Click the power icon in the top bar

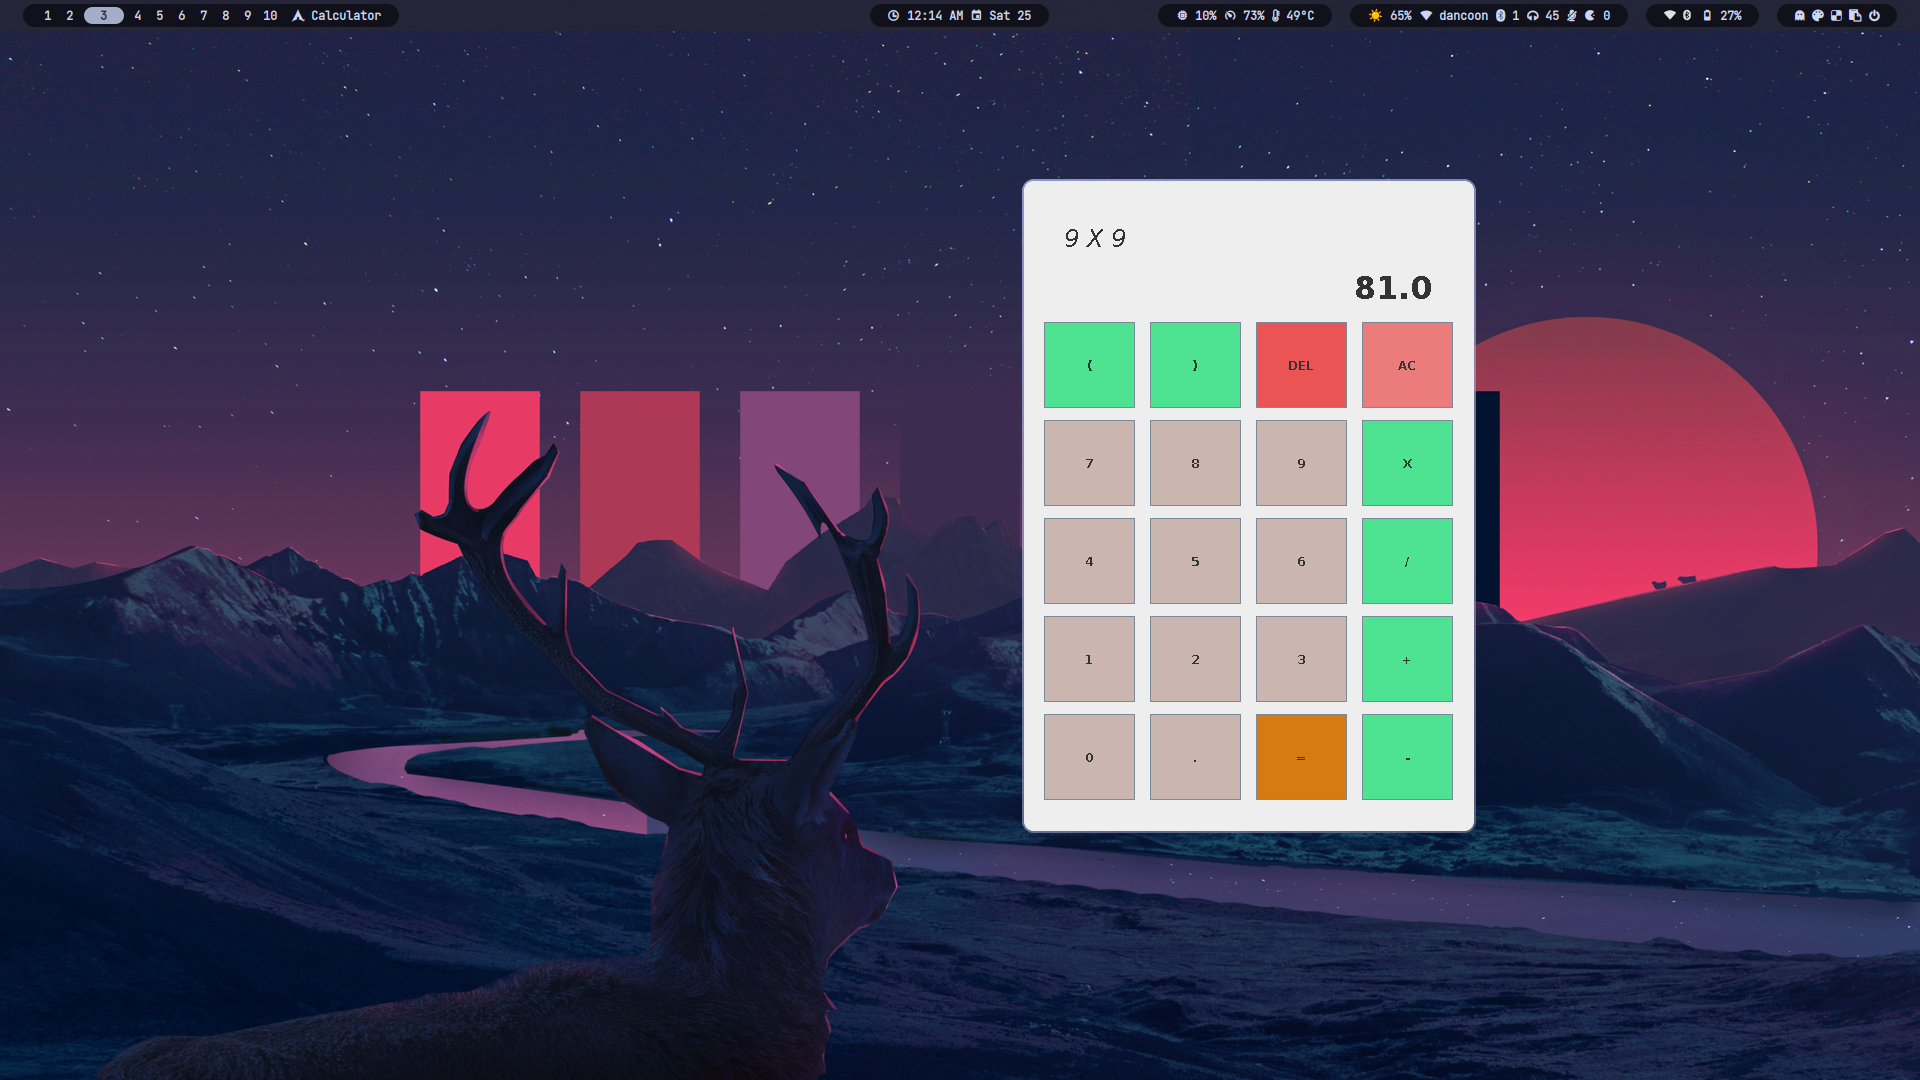pos(1875,15)
